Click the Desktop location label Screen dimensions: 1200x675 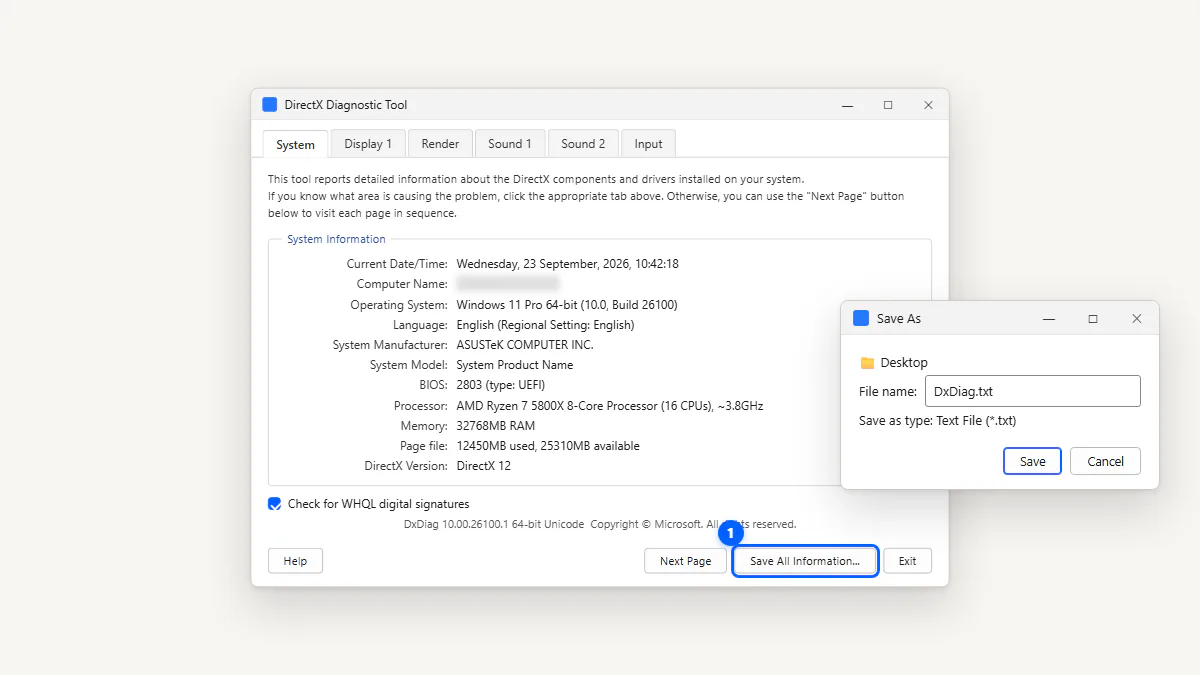904,363
